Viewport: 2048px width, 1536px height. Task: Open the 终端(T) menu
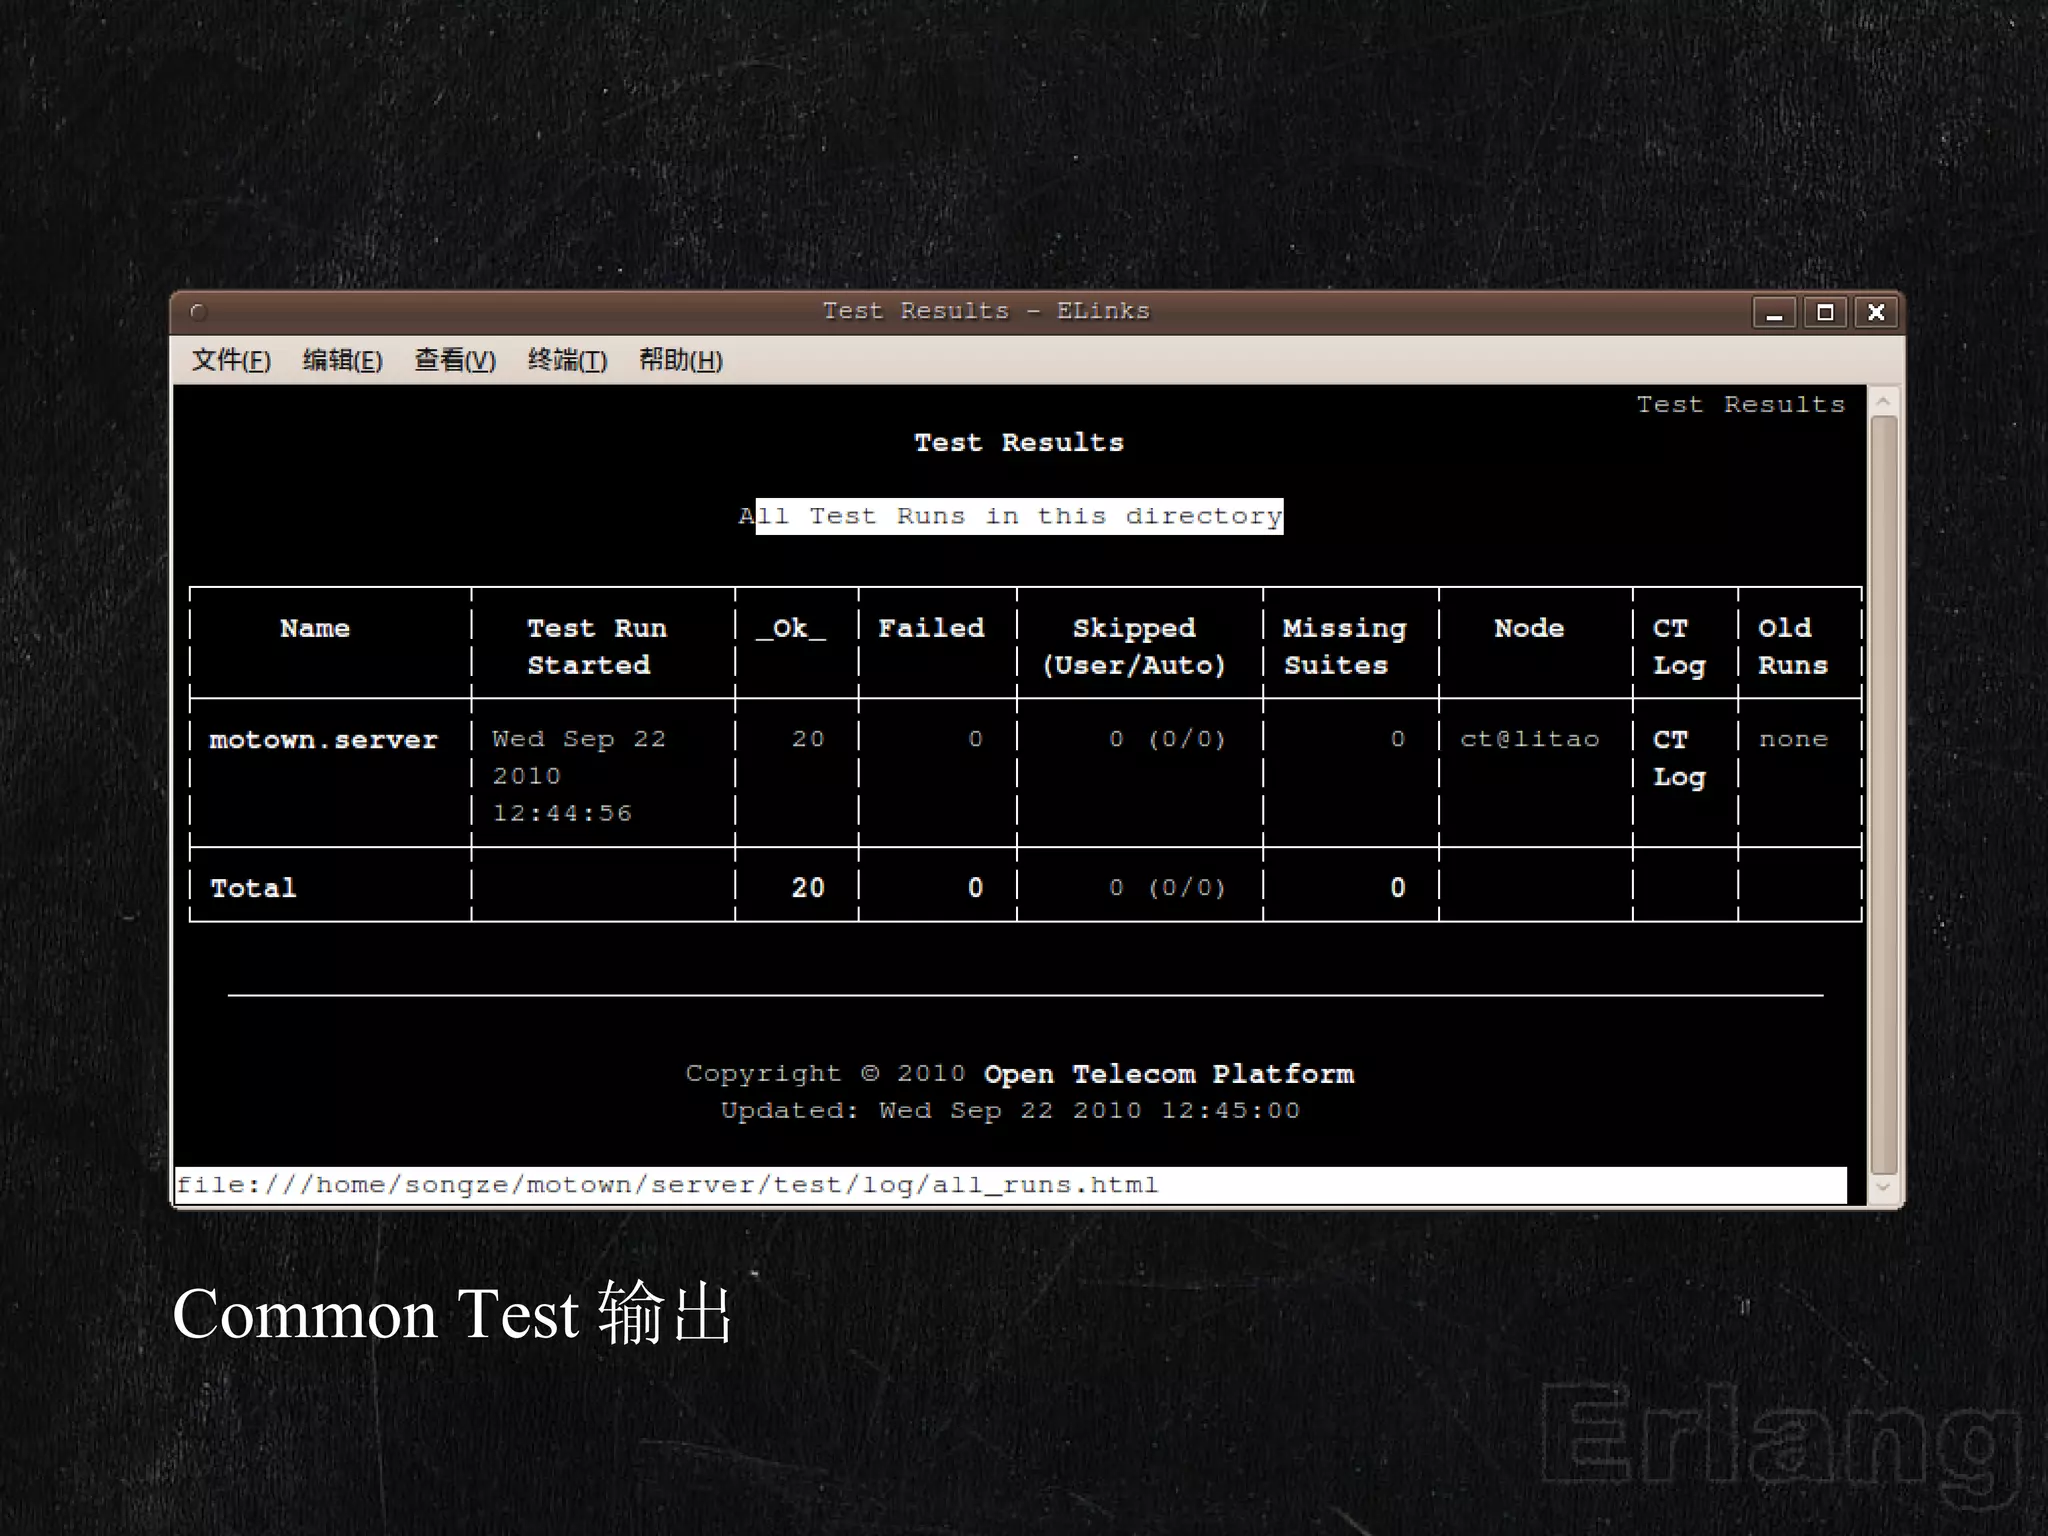tap(567, 360)
